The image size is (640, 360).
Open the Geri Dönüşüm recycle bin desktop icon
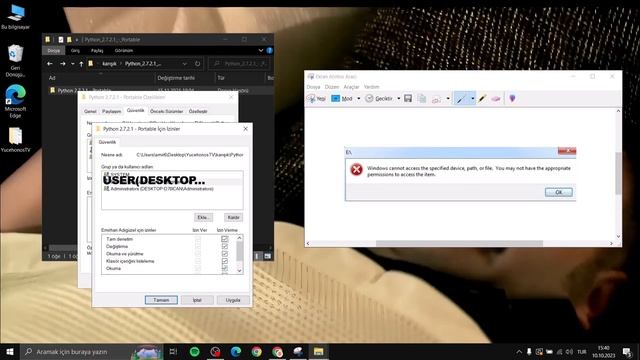coord(15,61)
